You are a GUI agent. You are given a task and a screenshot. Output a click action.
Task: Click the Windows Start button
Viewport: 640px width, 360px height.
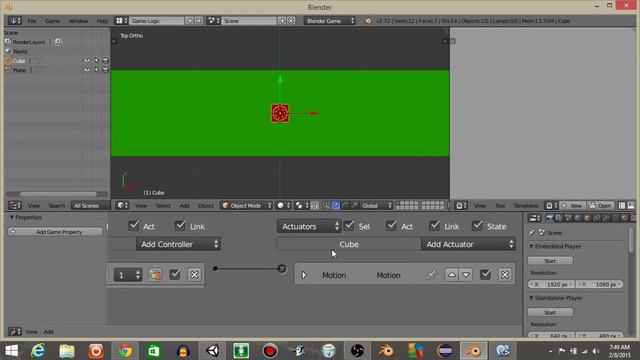pos(12,351)
